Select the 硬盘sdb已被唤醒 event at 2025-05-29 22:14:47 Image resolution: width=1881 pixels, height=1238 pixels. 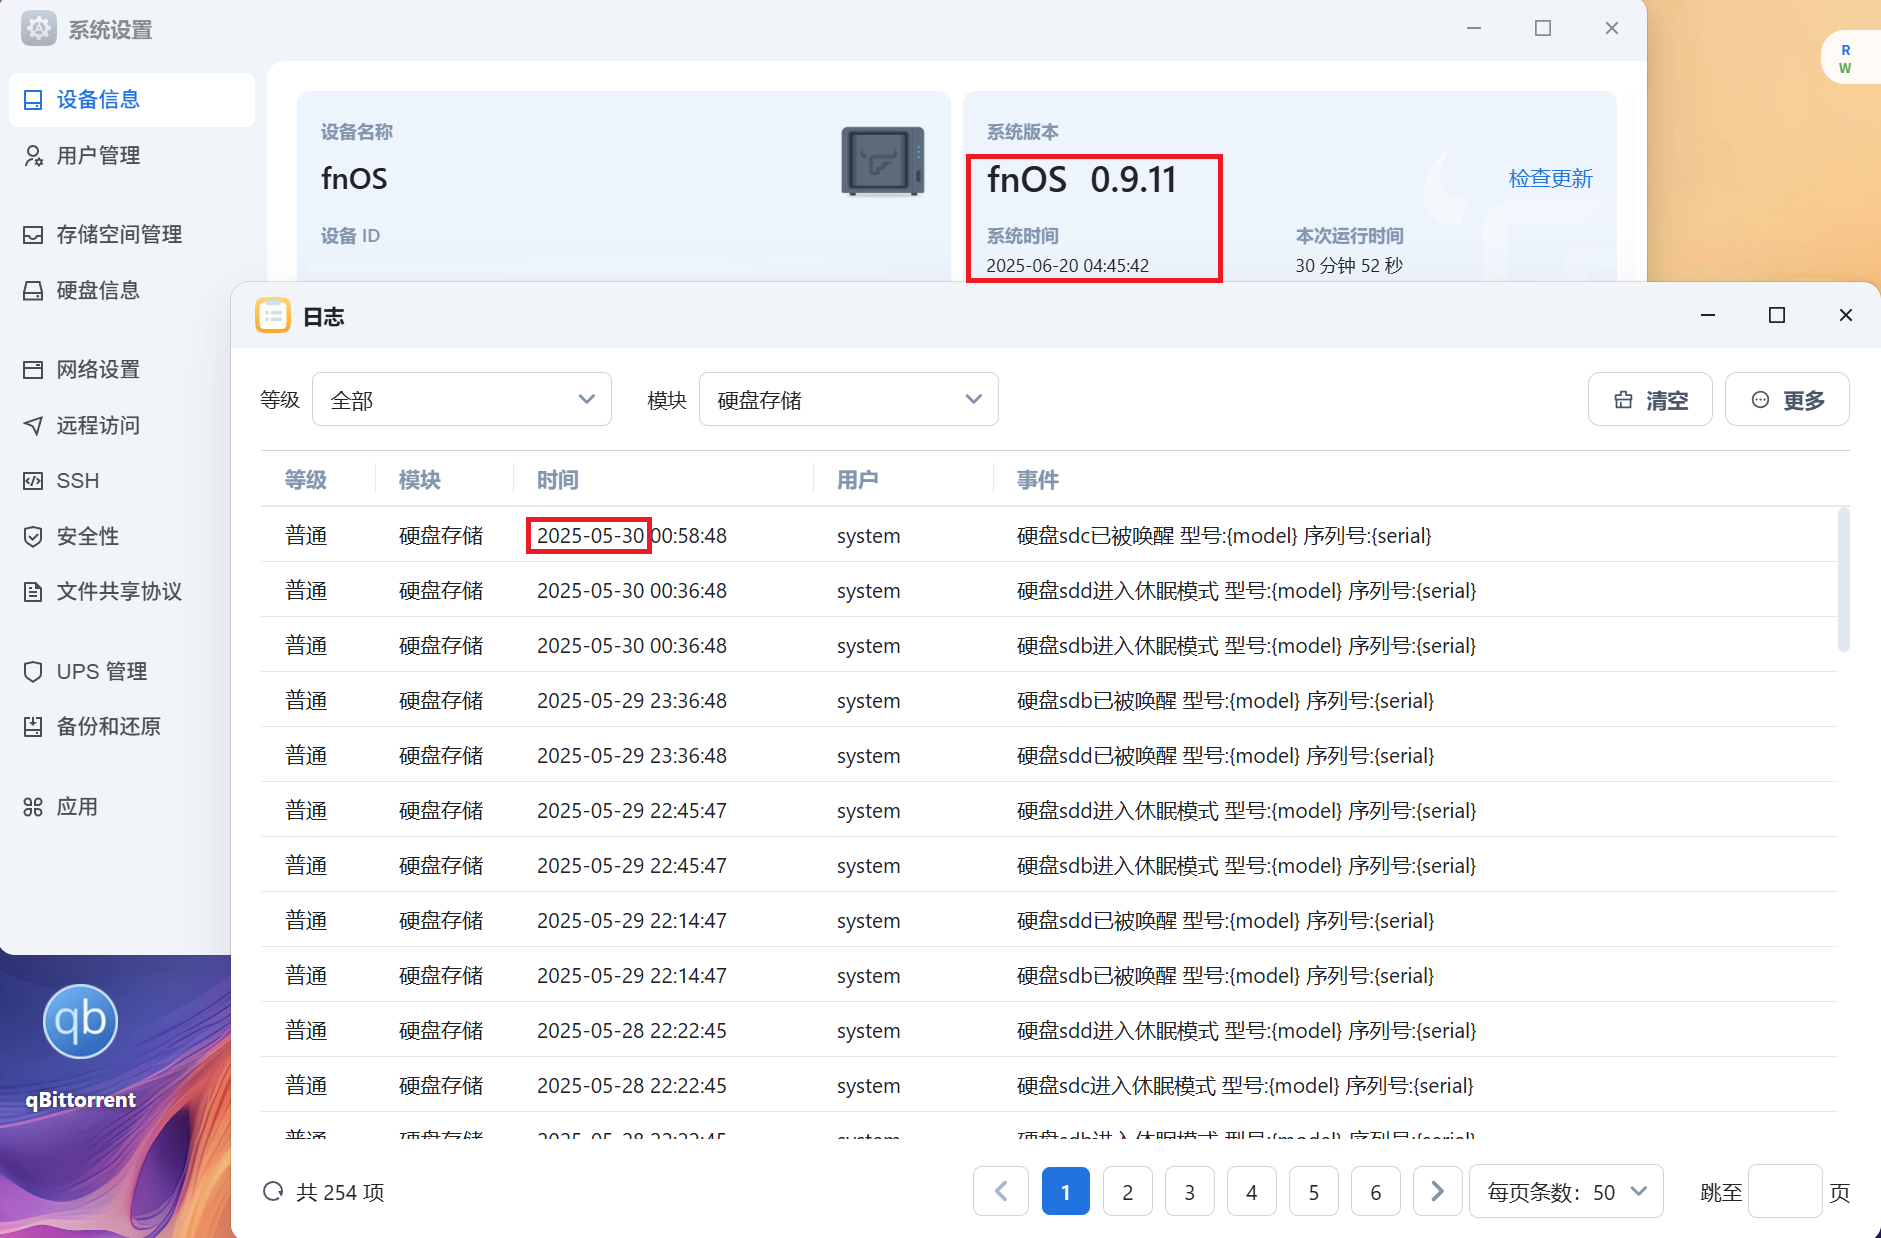click(1049, 975)
